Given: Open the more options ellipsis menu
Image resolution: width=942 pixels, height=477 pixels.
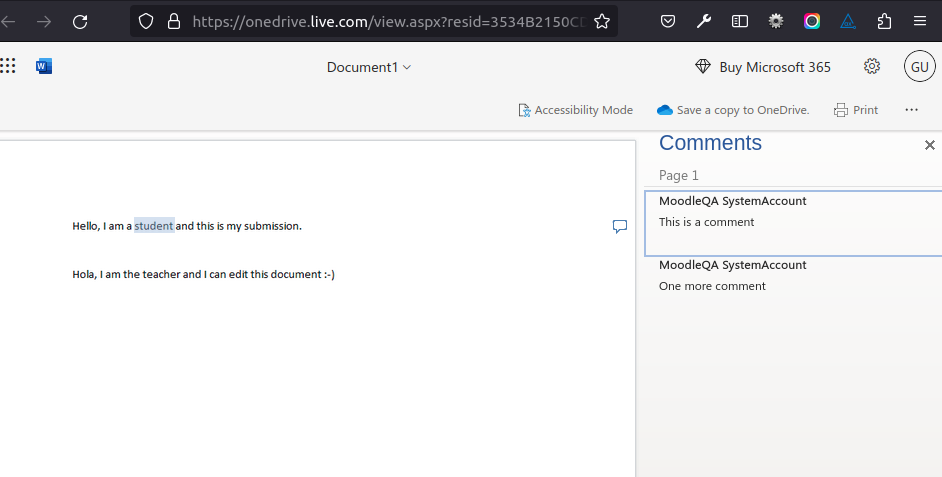Looking at the screenshot, I should coord(911,110).
